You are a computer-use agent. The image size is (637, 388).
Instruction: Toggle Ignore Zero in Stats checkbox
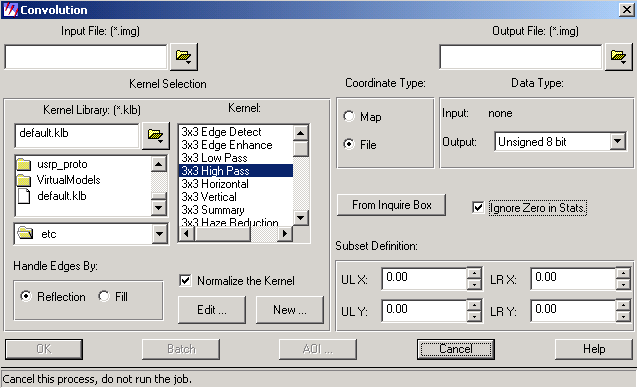[478, 208]
